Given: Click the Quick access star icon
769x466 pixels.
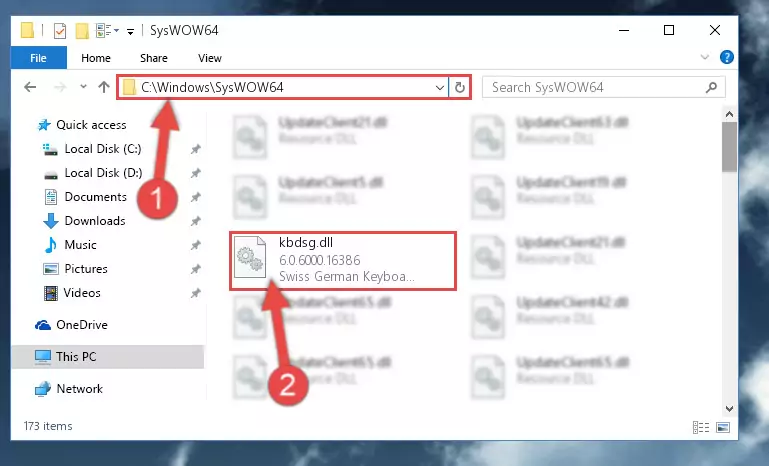Looking at the screenshot, I should (44, 125).
